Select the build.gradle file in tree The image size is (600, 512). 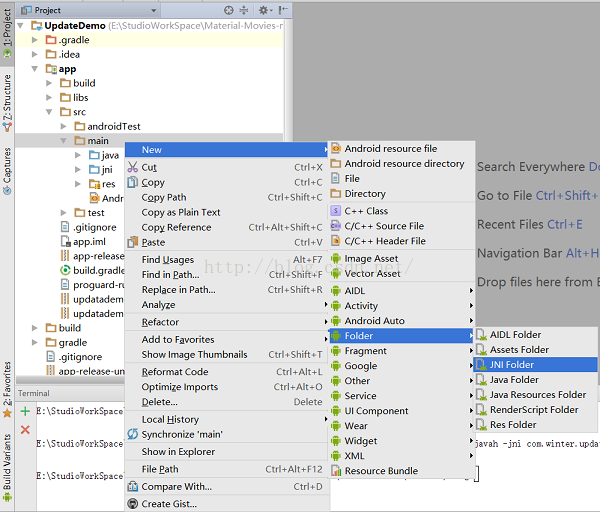[97, 270]
